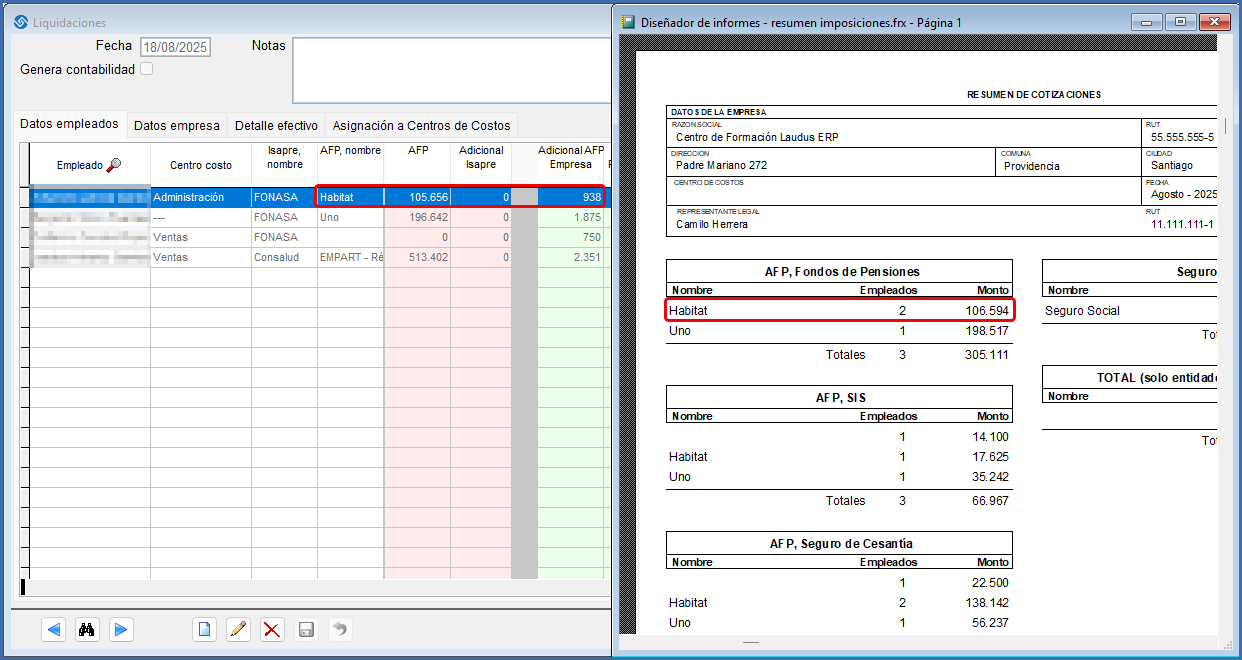Select the Habitat AFP cell in grid

pos(350,197)
